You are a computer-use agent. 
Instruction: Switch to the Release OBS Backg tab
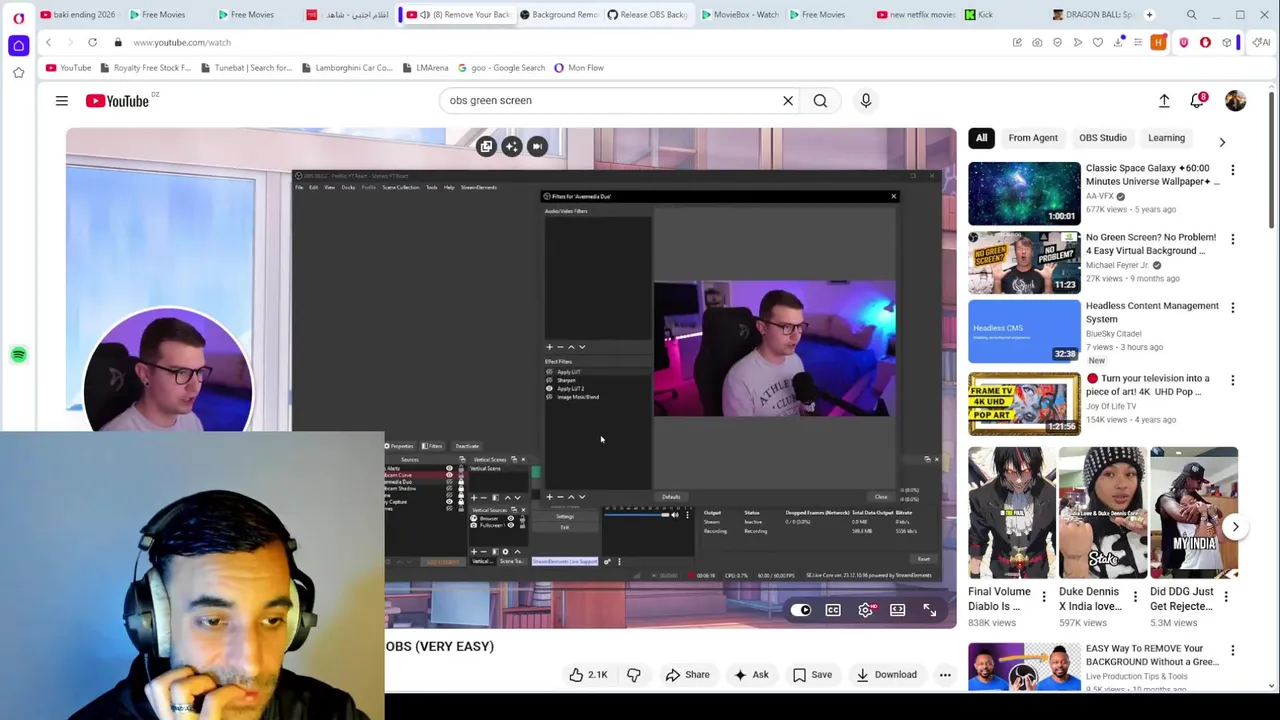(x=648, y=15)
